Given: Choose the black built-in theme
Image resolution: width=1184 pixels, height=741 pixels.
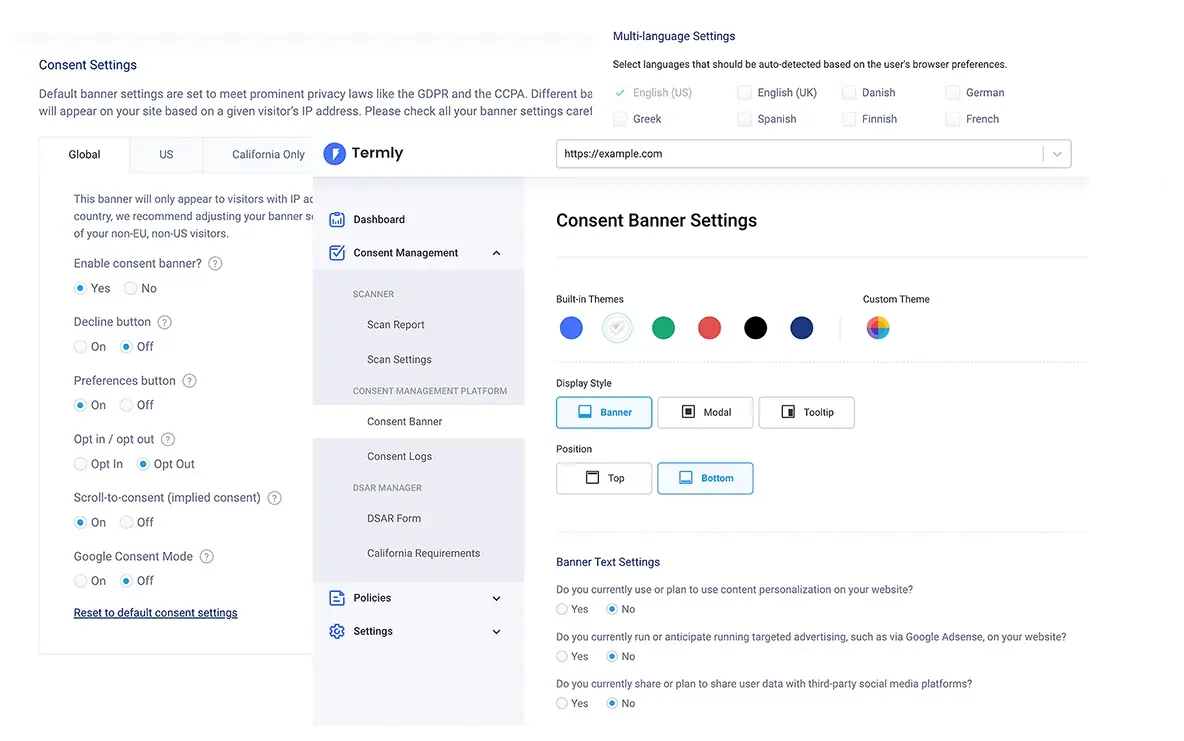Looking at the screenshot, I should click(755, 328).
